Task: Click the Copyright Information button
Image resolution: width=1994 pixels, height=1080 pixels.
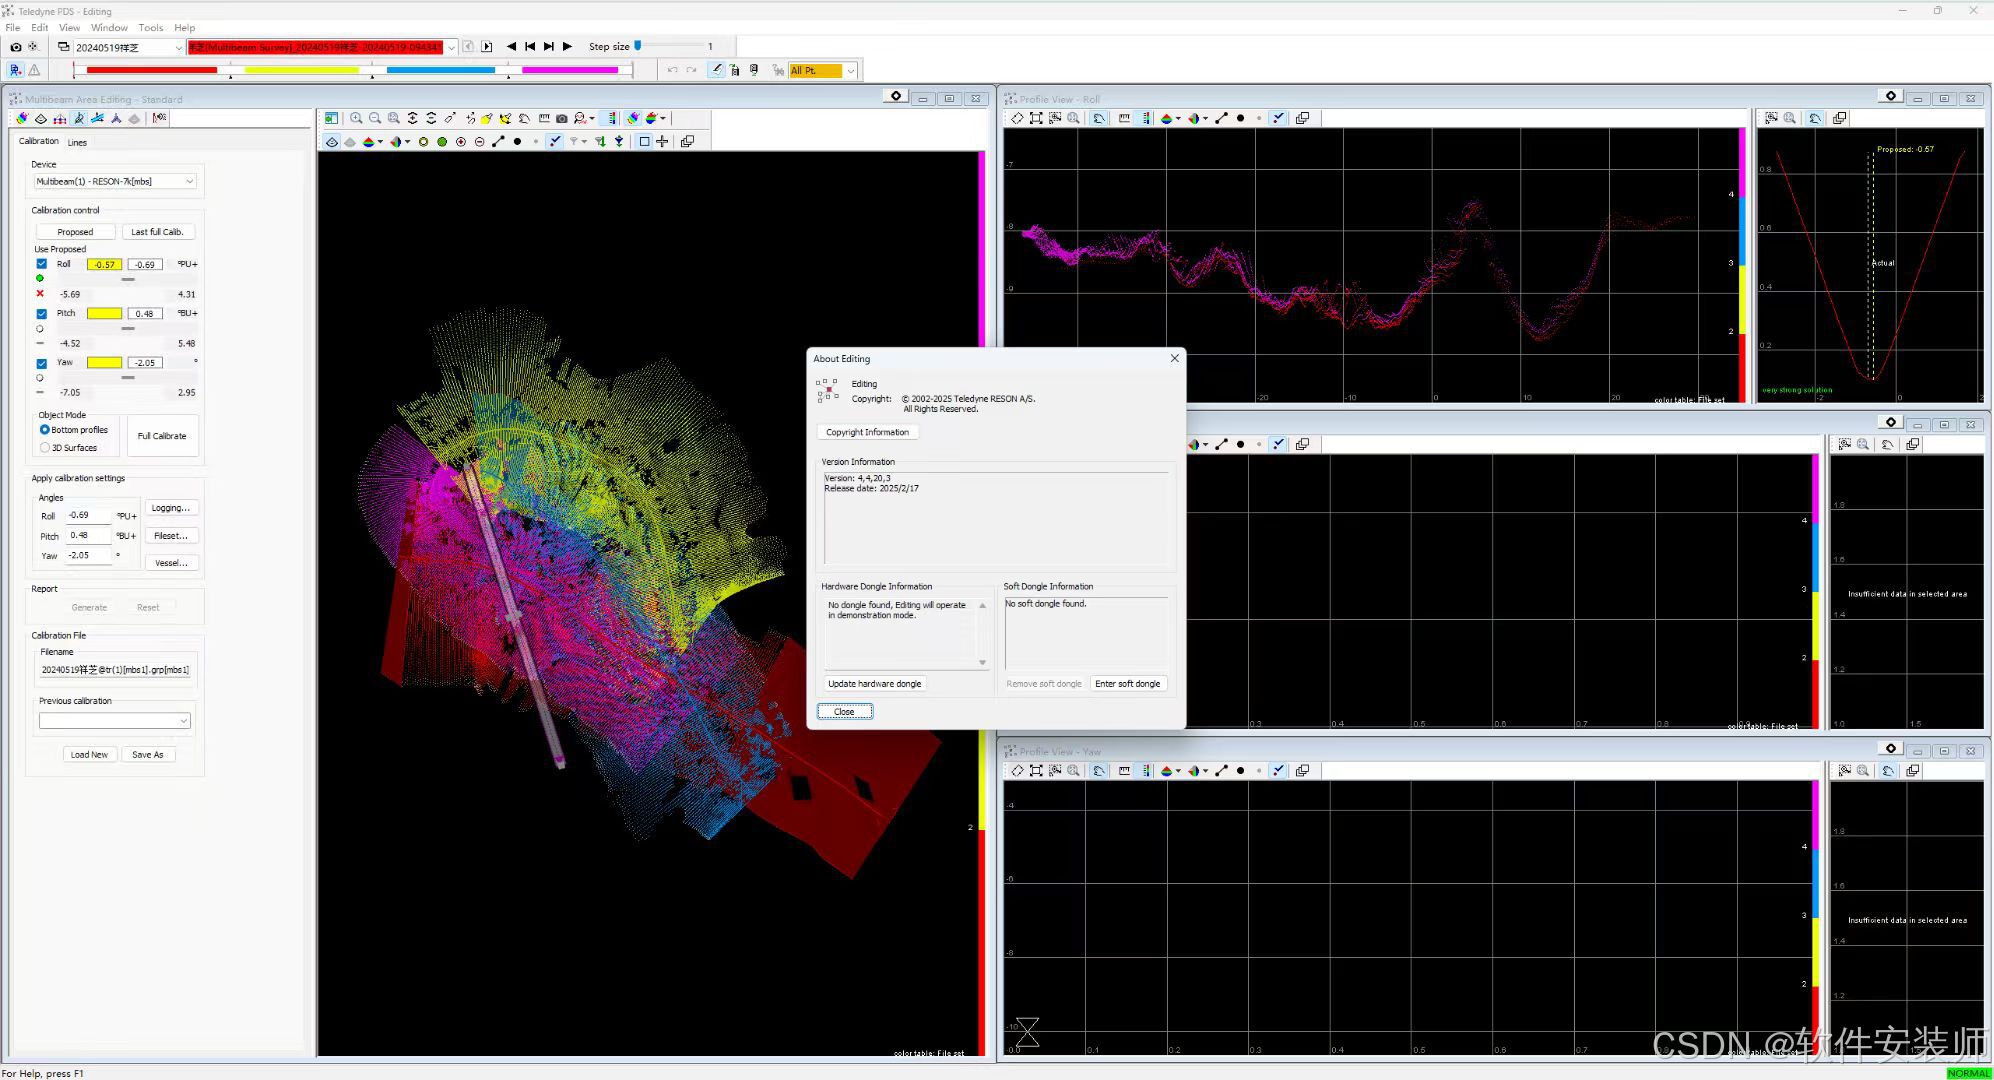Action: pos(867,432)
